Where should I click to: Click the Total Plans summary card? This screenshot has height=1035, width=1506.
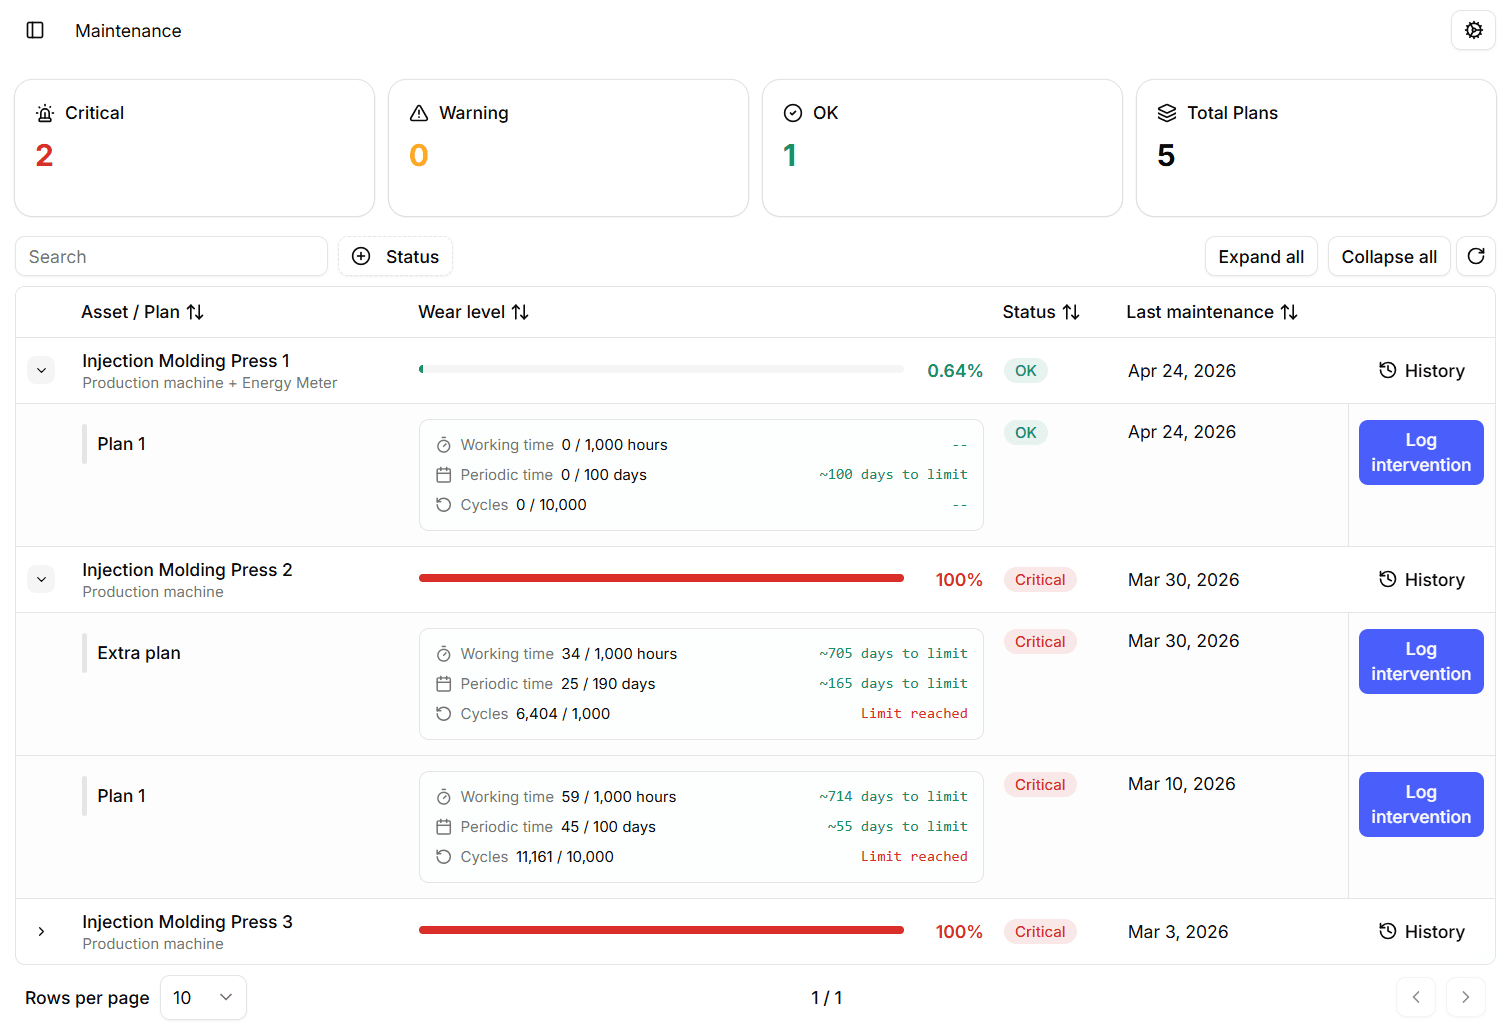pos(1316,148)
